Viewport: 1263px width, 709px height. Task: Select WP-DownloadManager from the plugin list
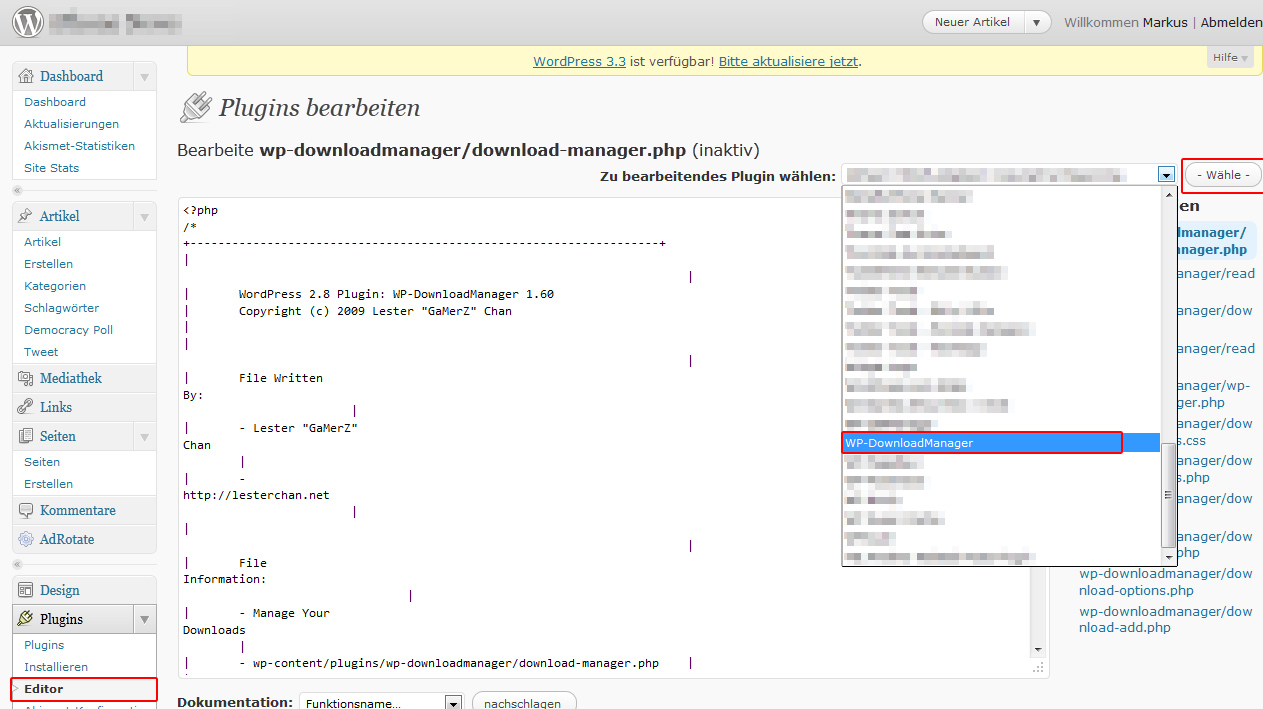tap(980, 443)
